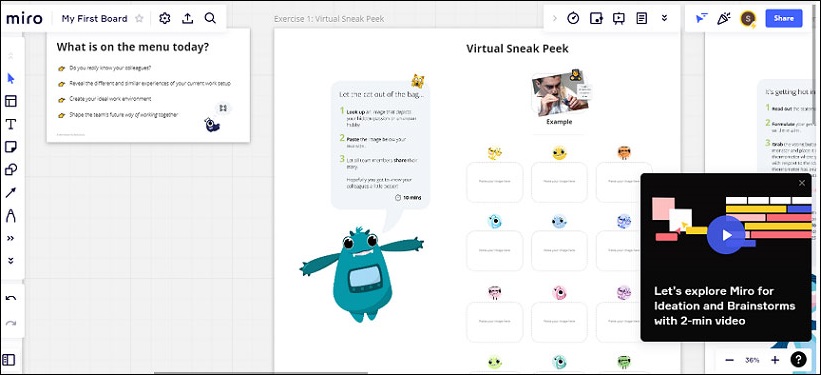
Task: Open the user avatar S
Action: point(748,19)
